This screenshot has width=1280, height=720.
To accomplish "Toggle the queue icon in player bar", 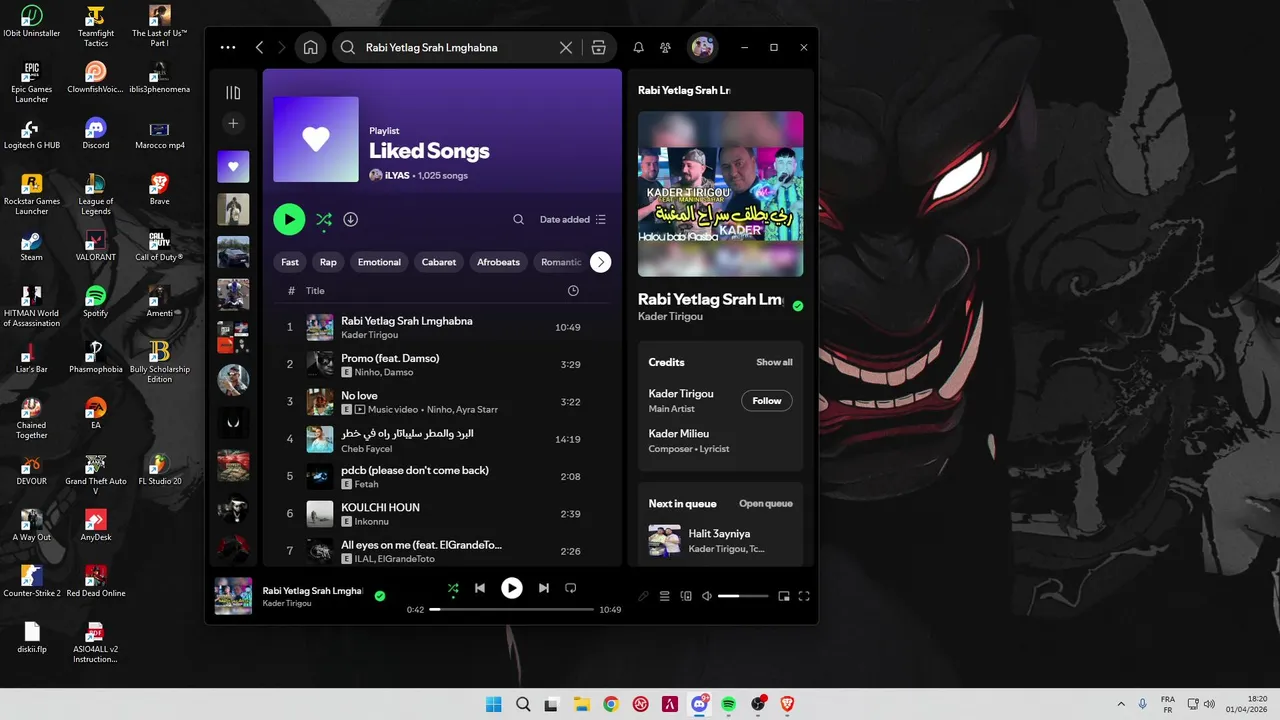I will [x=664, y=596].
